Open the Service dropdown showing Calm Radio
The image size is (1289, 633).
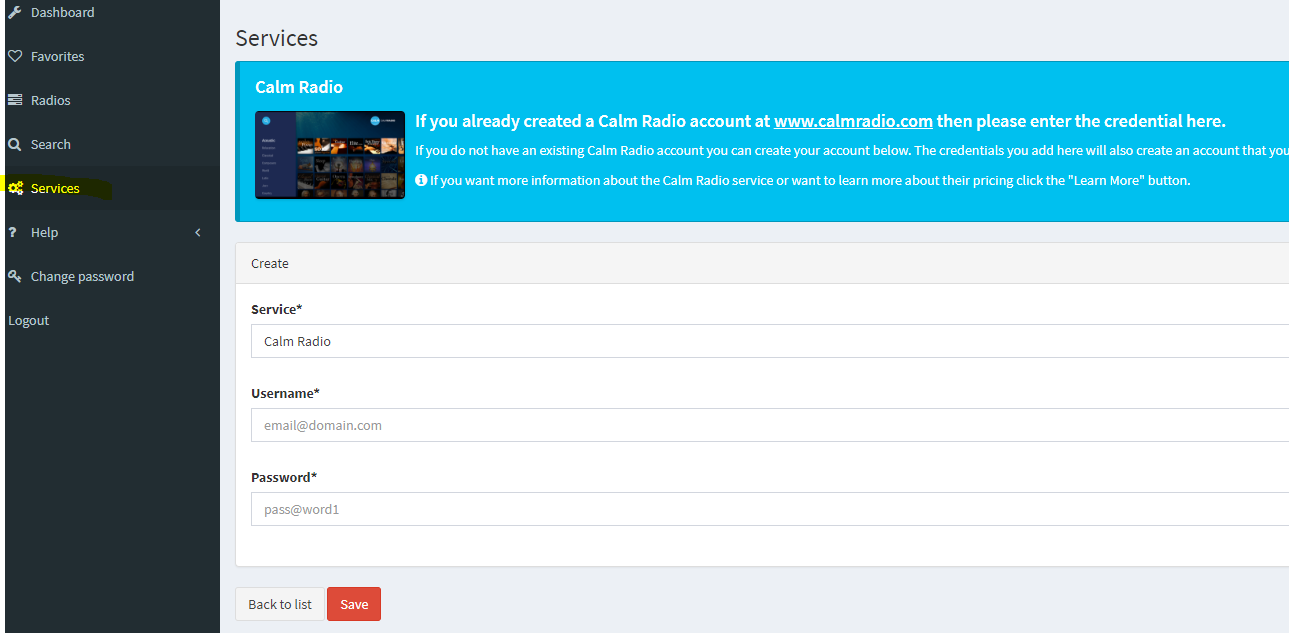(770, 341)
